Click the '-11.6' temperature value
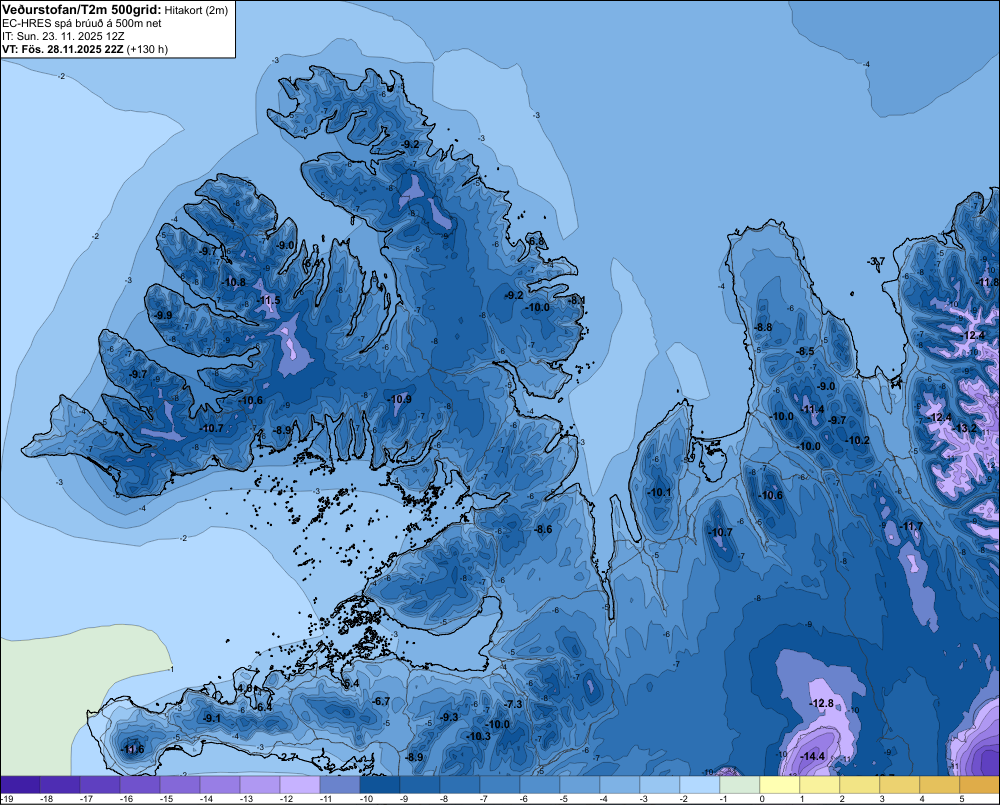Screen dimensions: 1000x805 click(132, 749)
